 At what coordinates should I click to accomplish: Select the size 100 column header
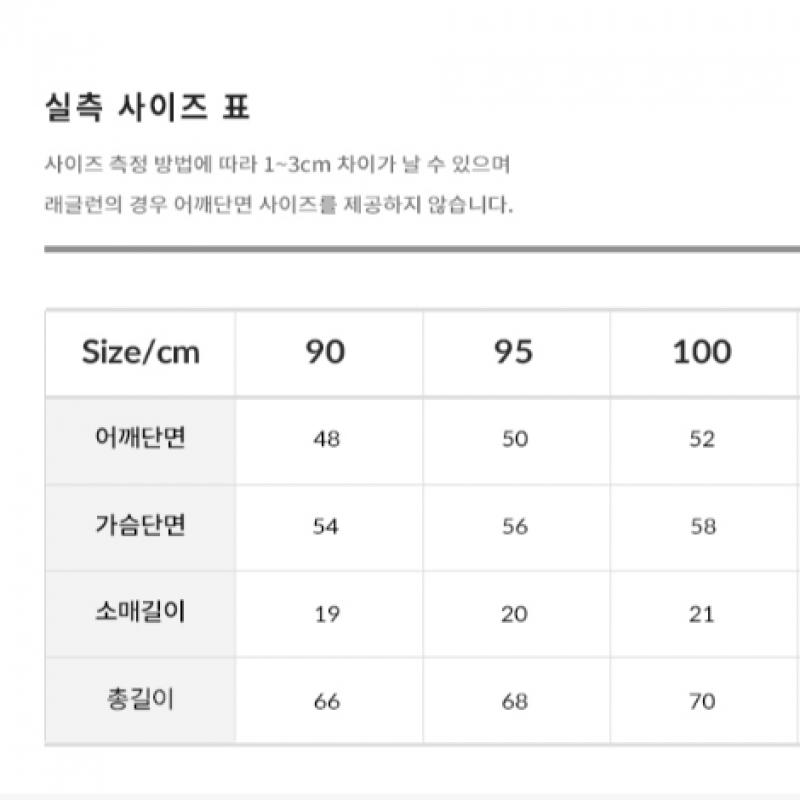[x=702, y=352]
